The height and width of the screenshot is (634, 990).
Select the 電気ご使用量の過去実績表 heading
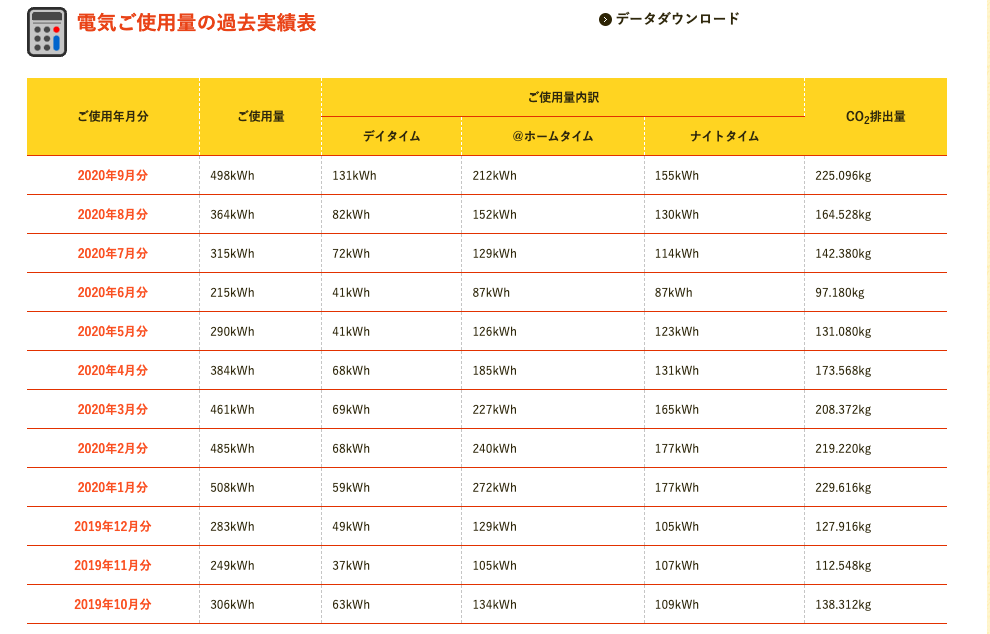click(196, 23)
